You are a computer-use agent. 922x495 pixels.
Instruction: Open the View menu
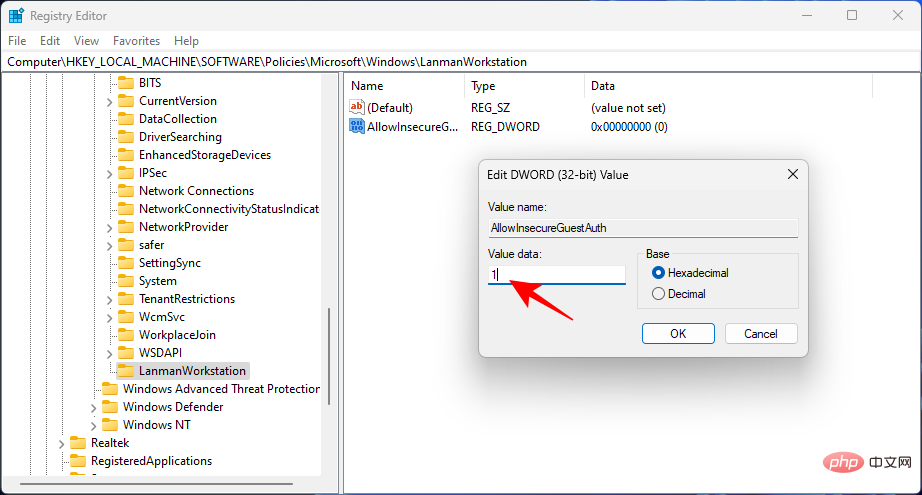(86, 41)
